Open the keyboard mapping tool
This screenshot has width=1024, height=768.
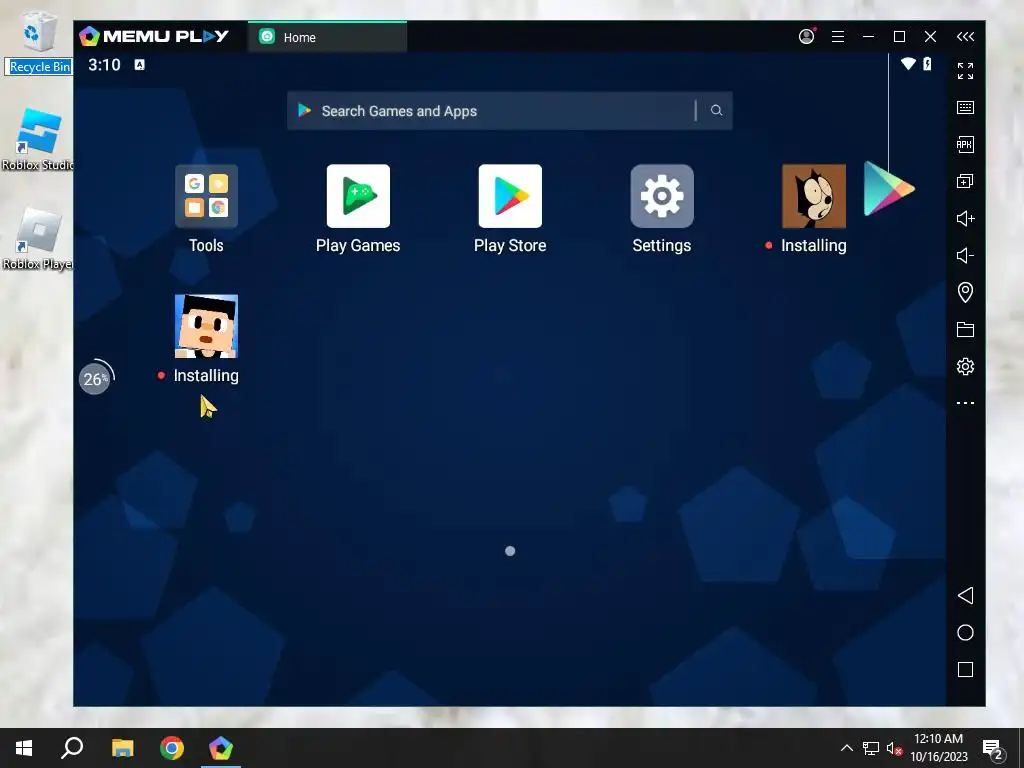pos(965,107)
